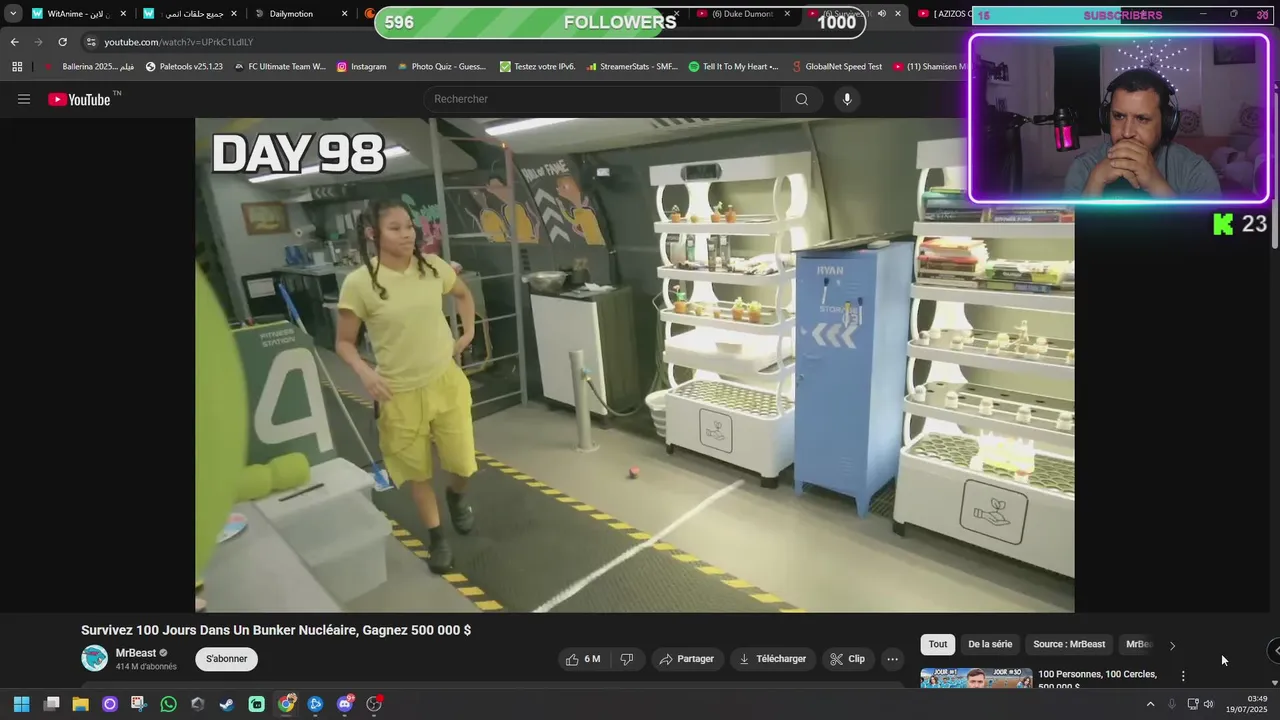Viewport: 1280px width, 720px height.
Task: Open the Photo Quiz bookmark
Action: tap(441, 66)
